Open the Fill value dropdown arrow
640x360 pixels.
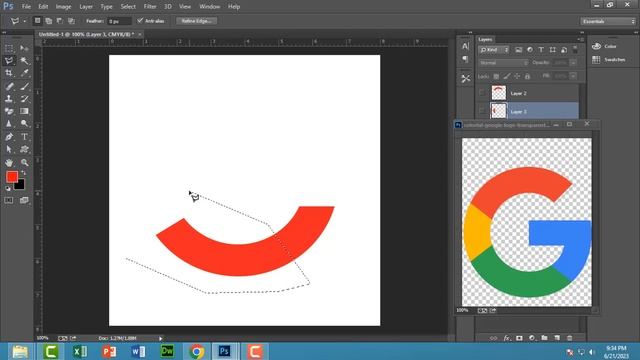(573, 76)
